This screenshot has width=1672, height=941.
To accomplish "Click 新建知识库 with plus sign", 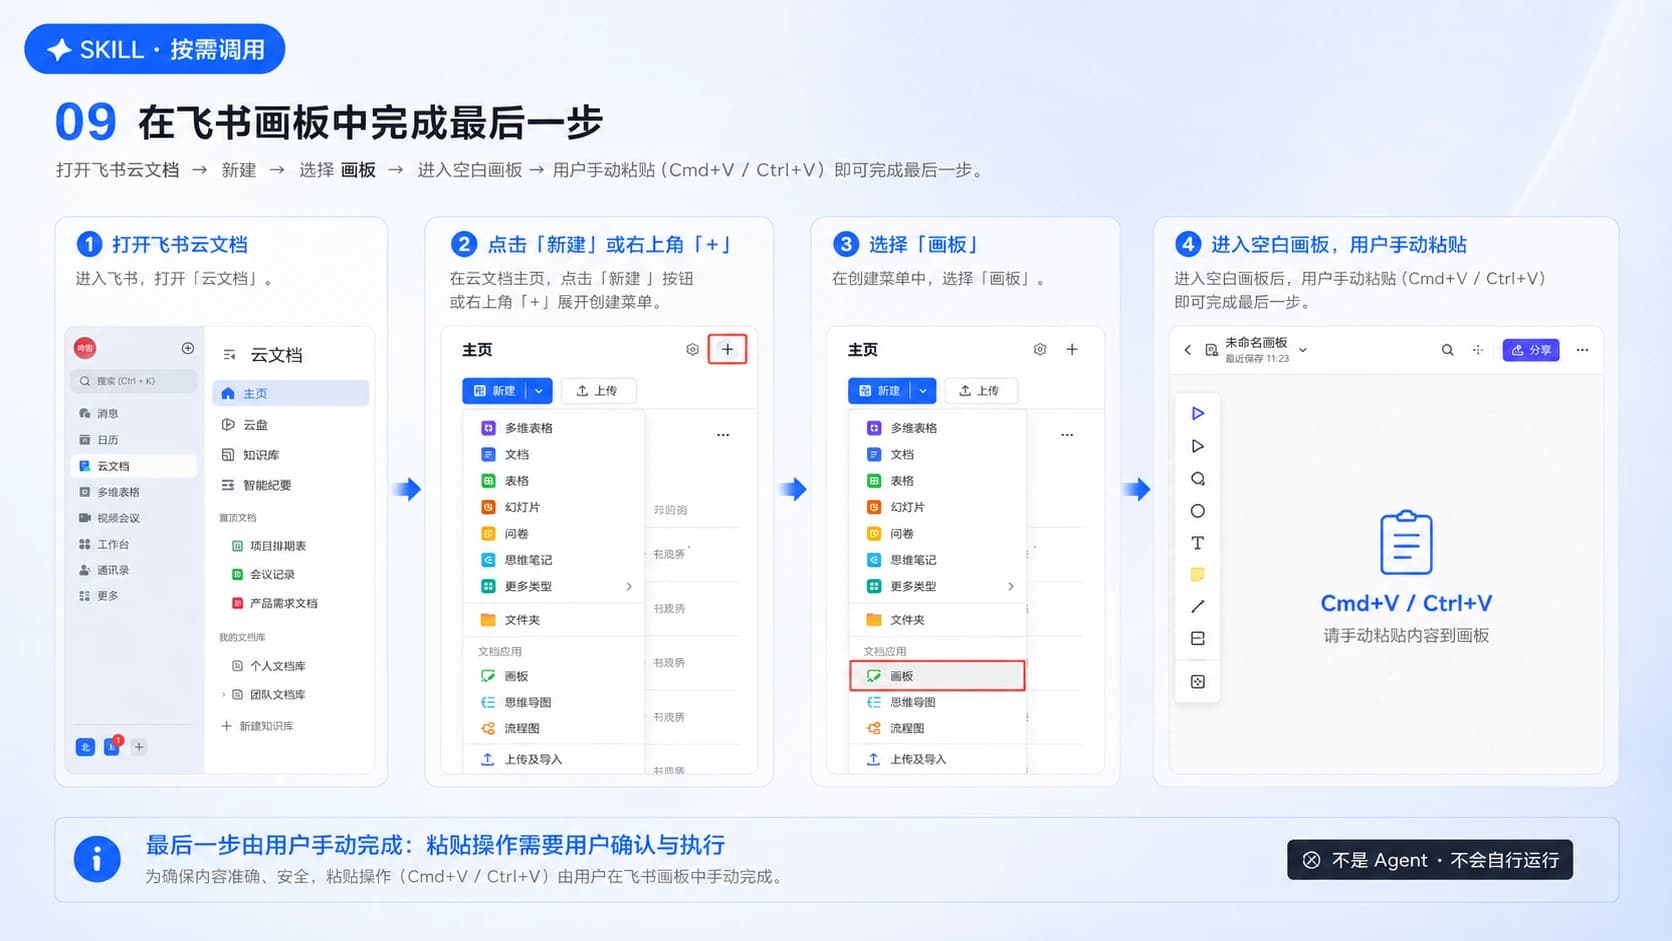I will coord(257,726).
